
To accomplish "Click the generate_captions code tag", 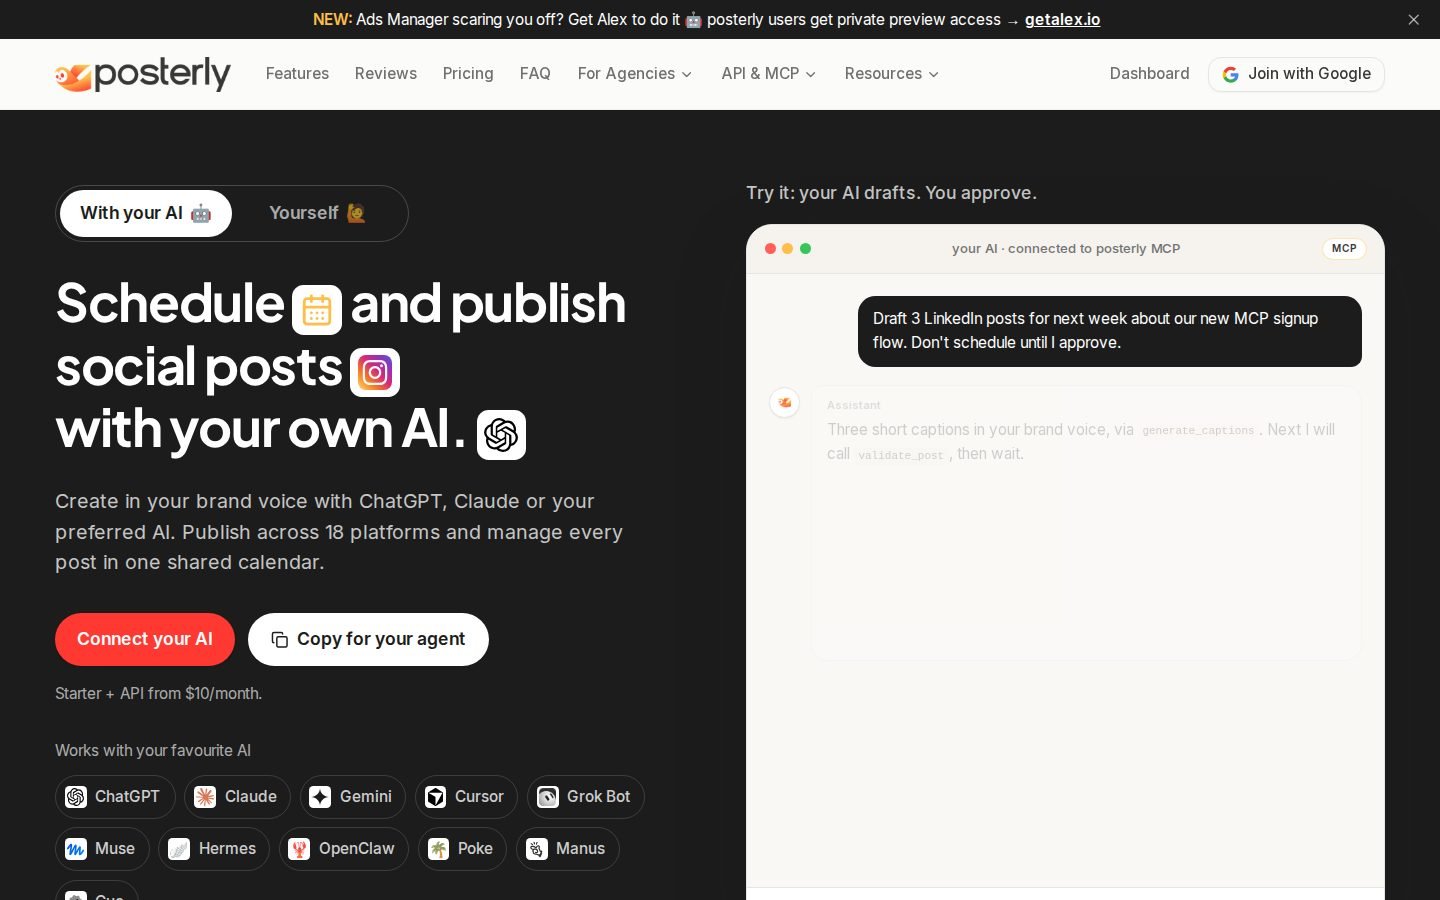I will coord(1198,431).
